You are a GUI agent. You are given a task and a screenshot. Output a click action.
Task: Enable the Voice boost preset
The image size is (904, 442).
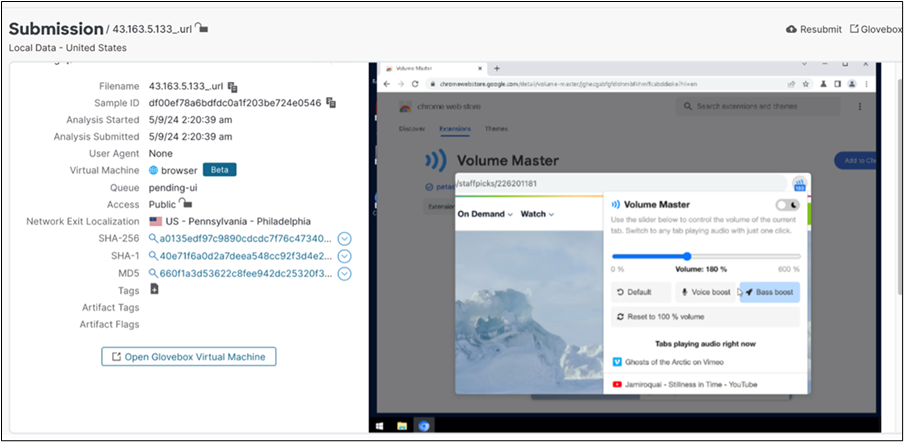(x=706, y=292)
